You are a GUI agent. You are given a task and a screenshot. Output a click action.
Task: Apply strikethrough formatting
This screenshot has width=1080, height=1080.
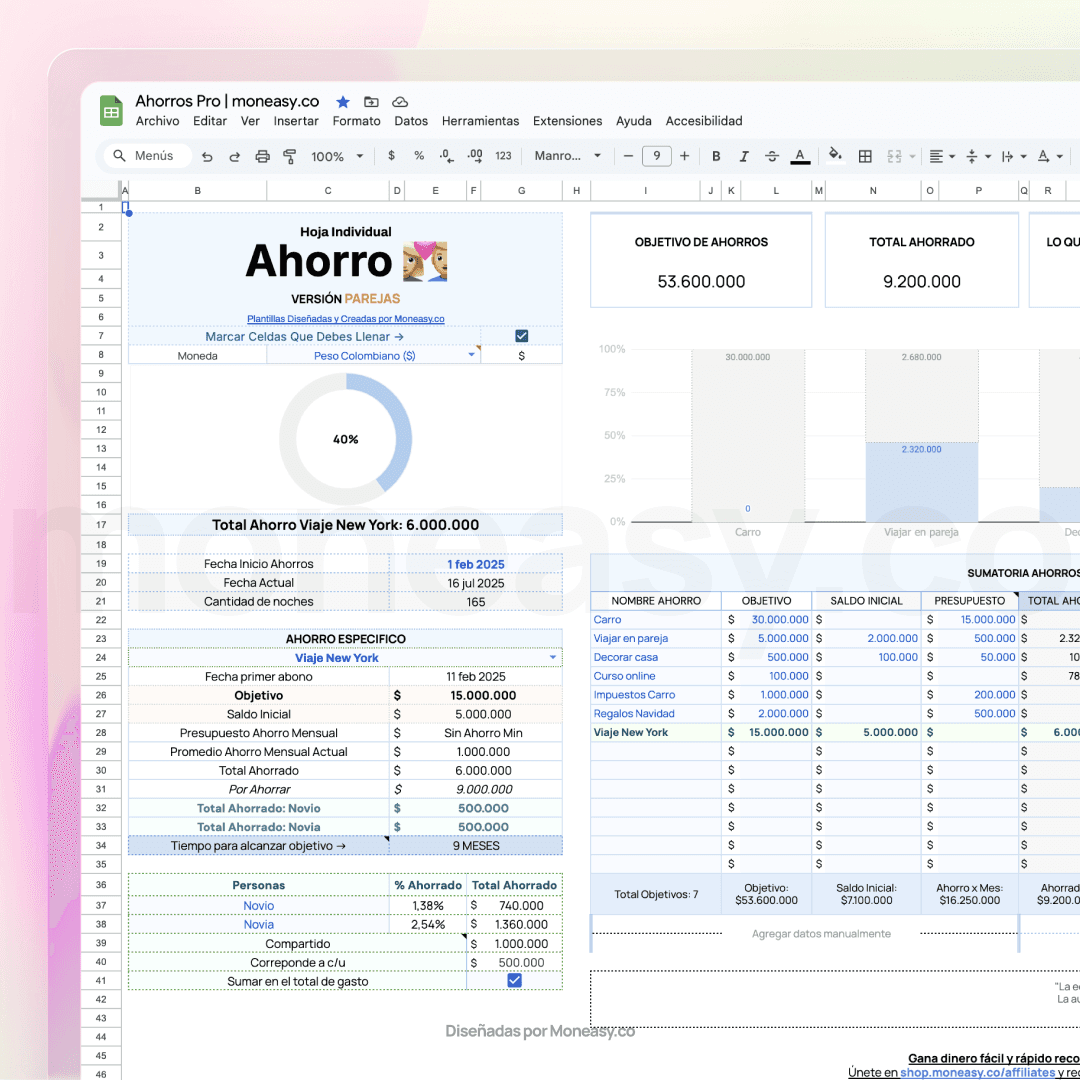click(771, 156)
